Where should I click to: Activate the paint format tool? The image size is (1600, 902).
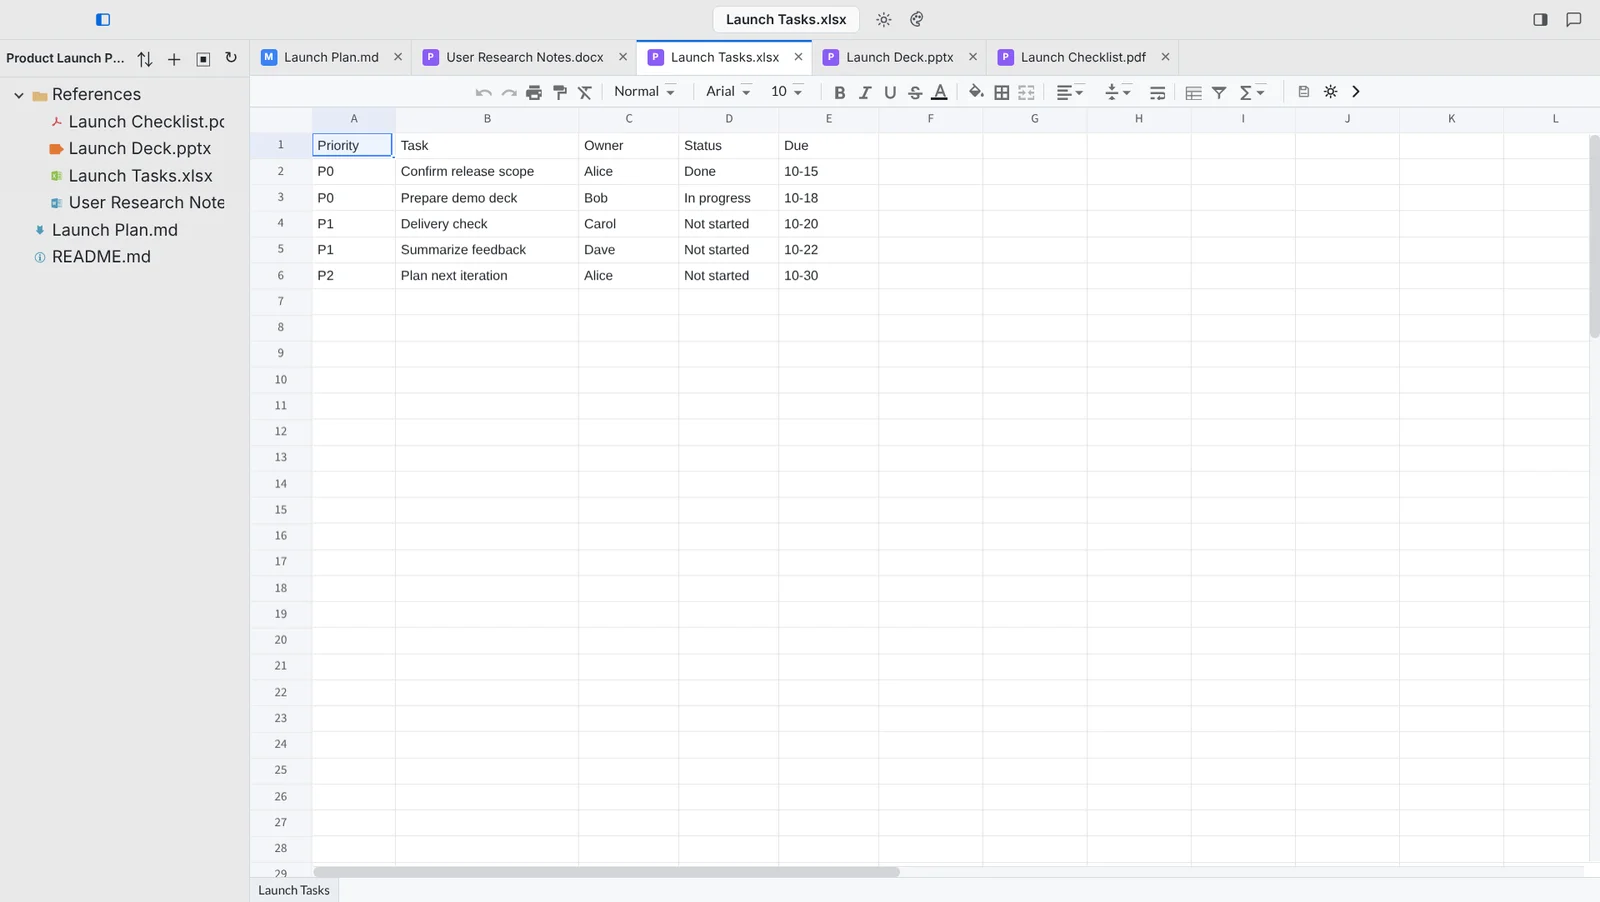560,92
